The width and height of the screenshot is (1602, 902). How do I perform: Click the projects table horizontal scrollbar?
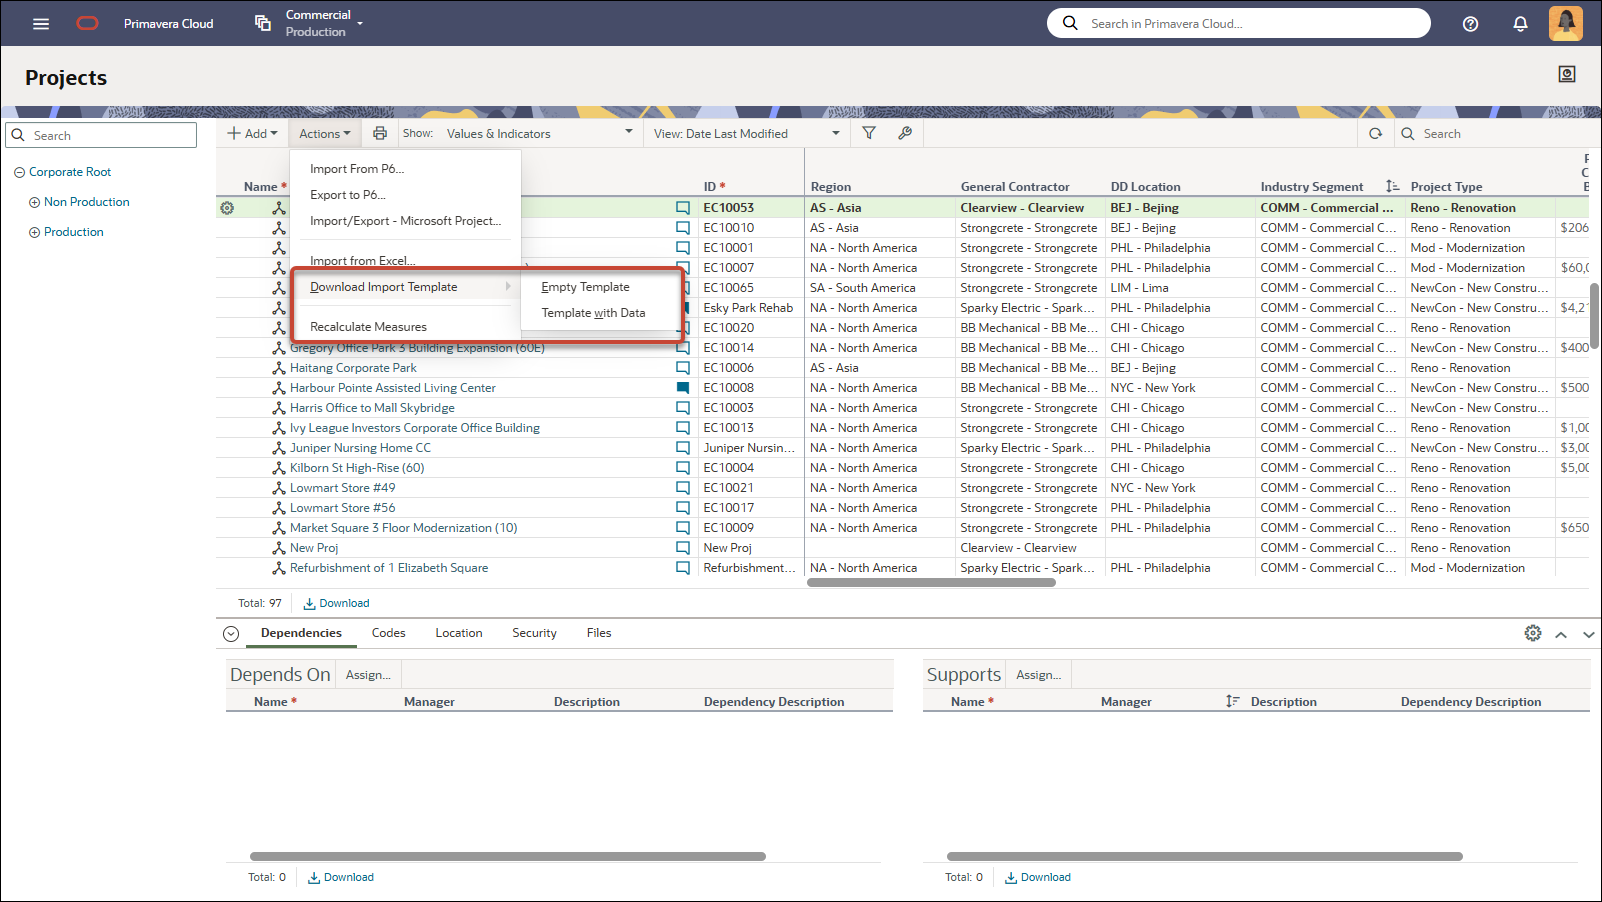tap(931, 583)
